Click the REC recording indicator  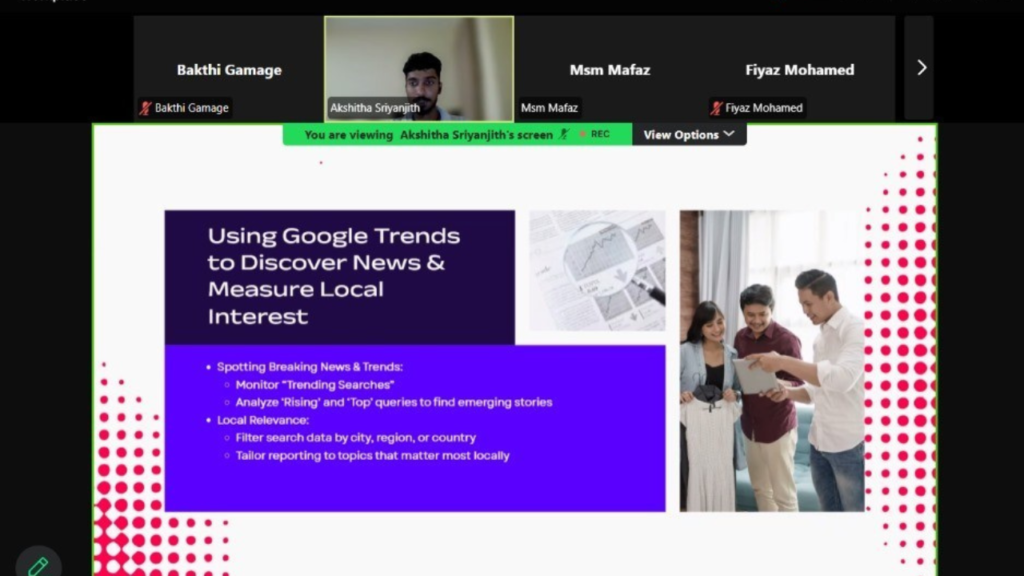pyautogui.click(x=599, y=134)
